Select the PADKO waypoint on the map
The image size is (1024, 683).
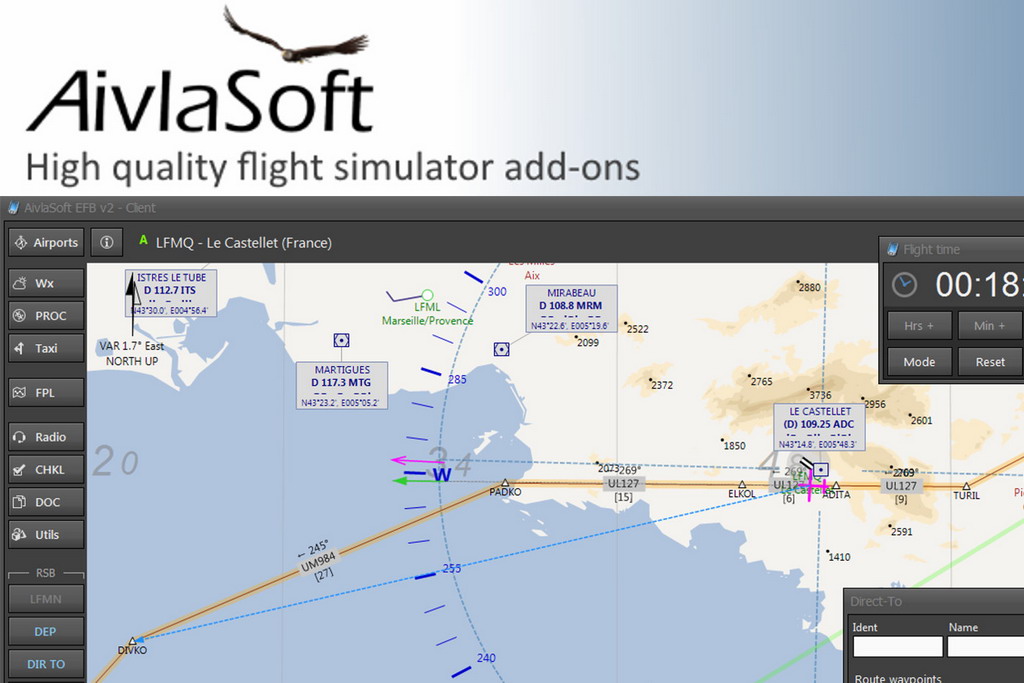click(505, 484)
